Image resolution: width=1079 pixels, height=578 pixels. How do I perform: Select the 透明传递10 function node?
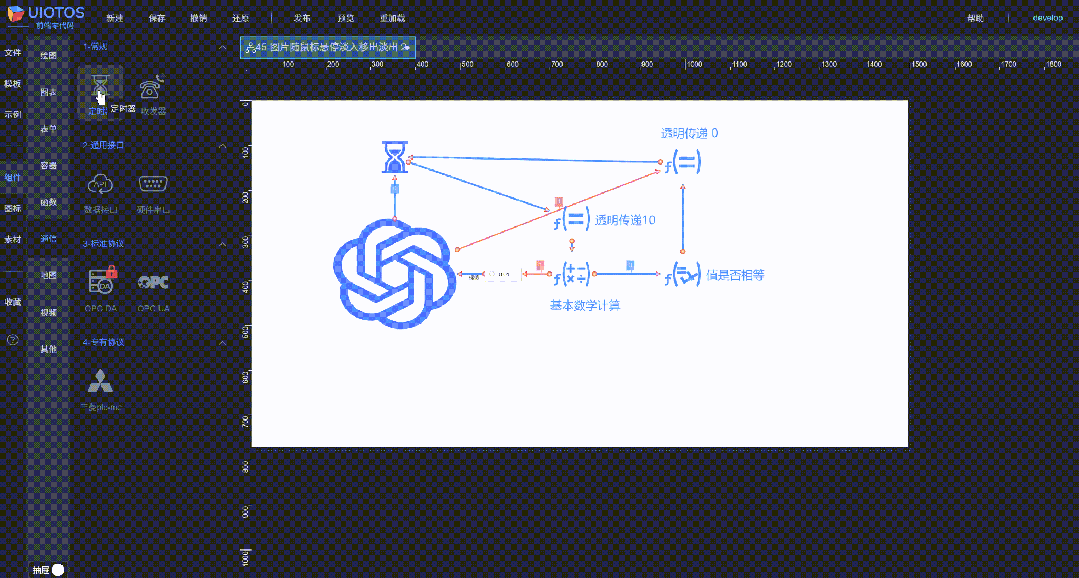(x=572, y=220)
